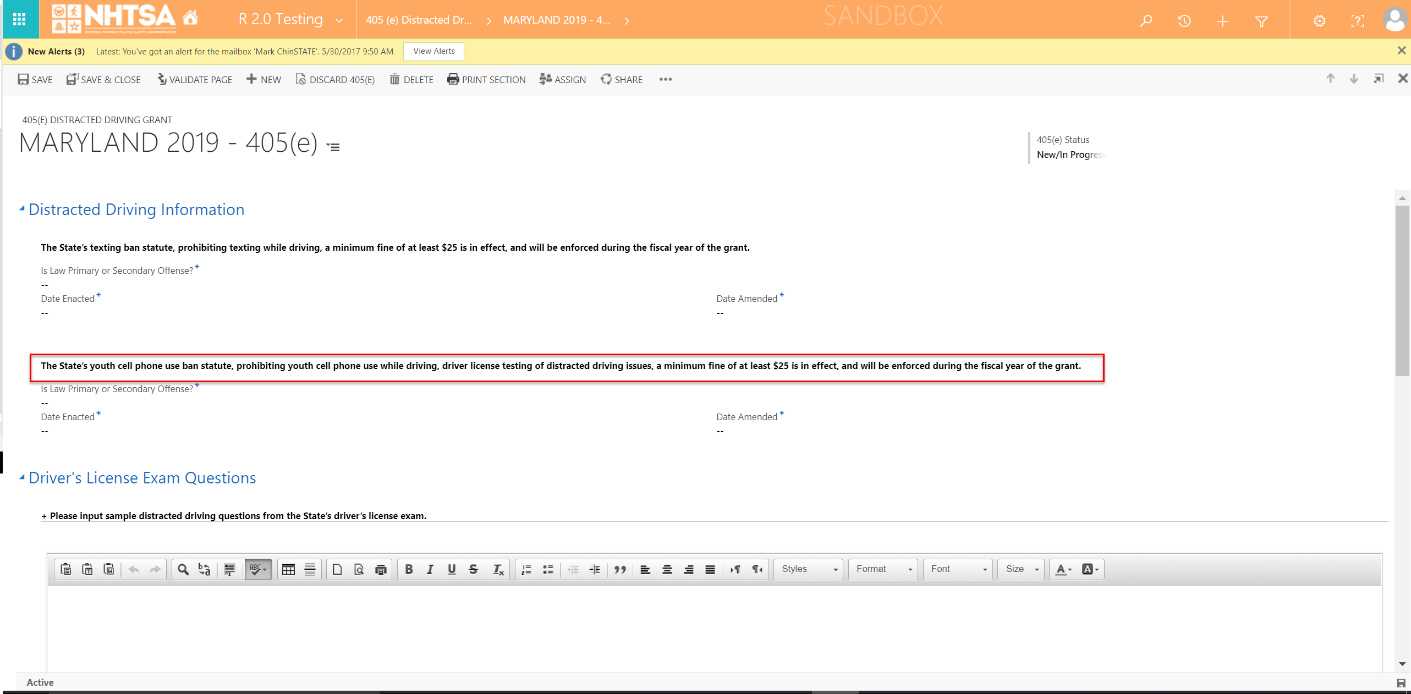Screen dimensions: 1411x694
Task: Open the text color picker in the editor
Action: 1062,569
